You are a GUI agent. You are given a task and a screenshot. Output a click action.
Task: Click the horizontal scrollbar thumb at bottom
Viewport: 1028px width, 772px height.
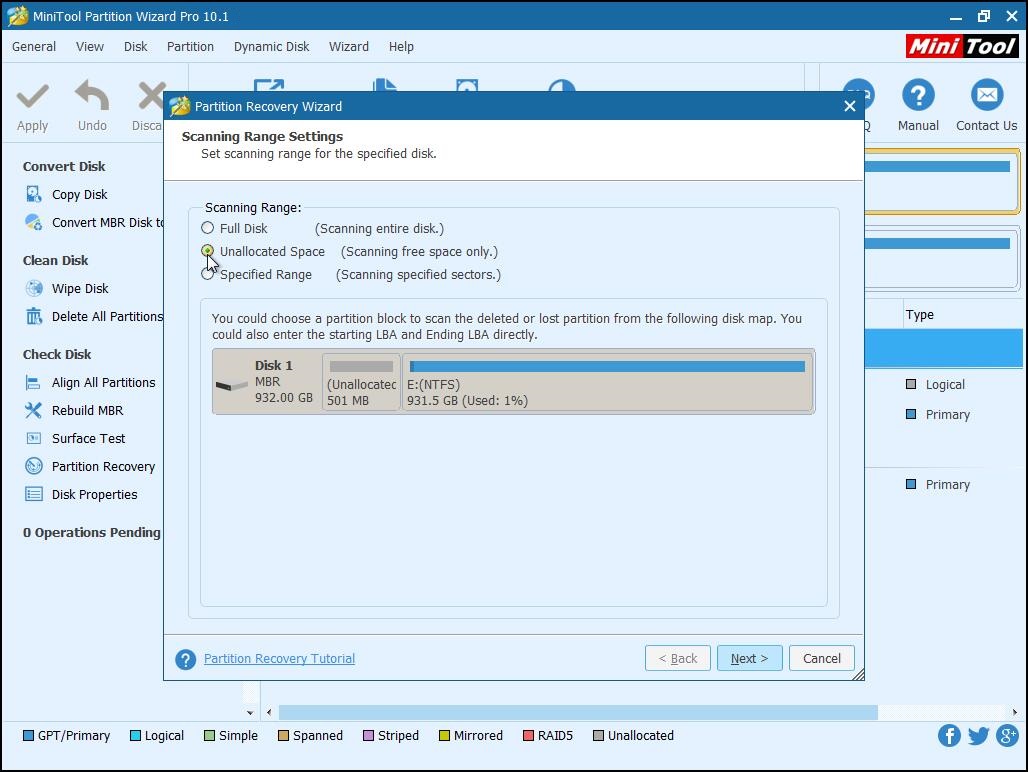(x=578, y=712)
